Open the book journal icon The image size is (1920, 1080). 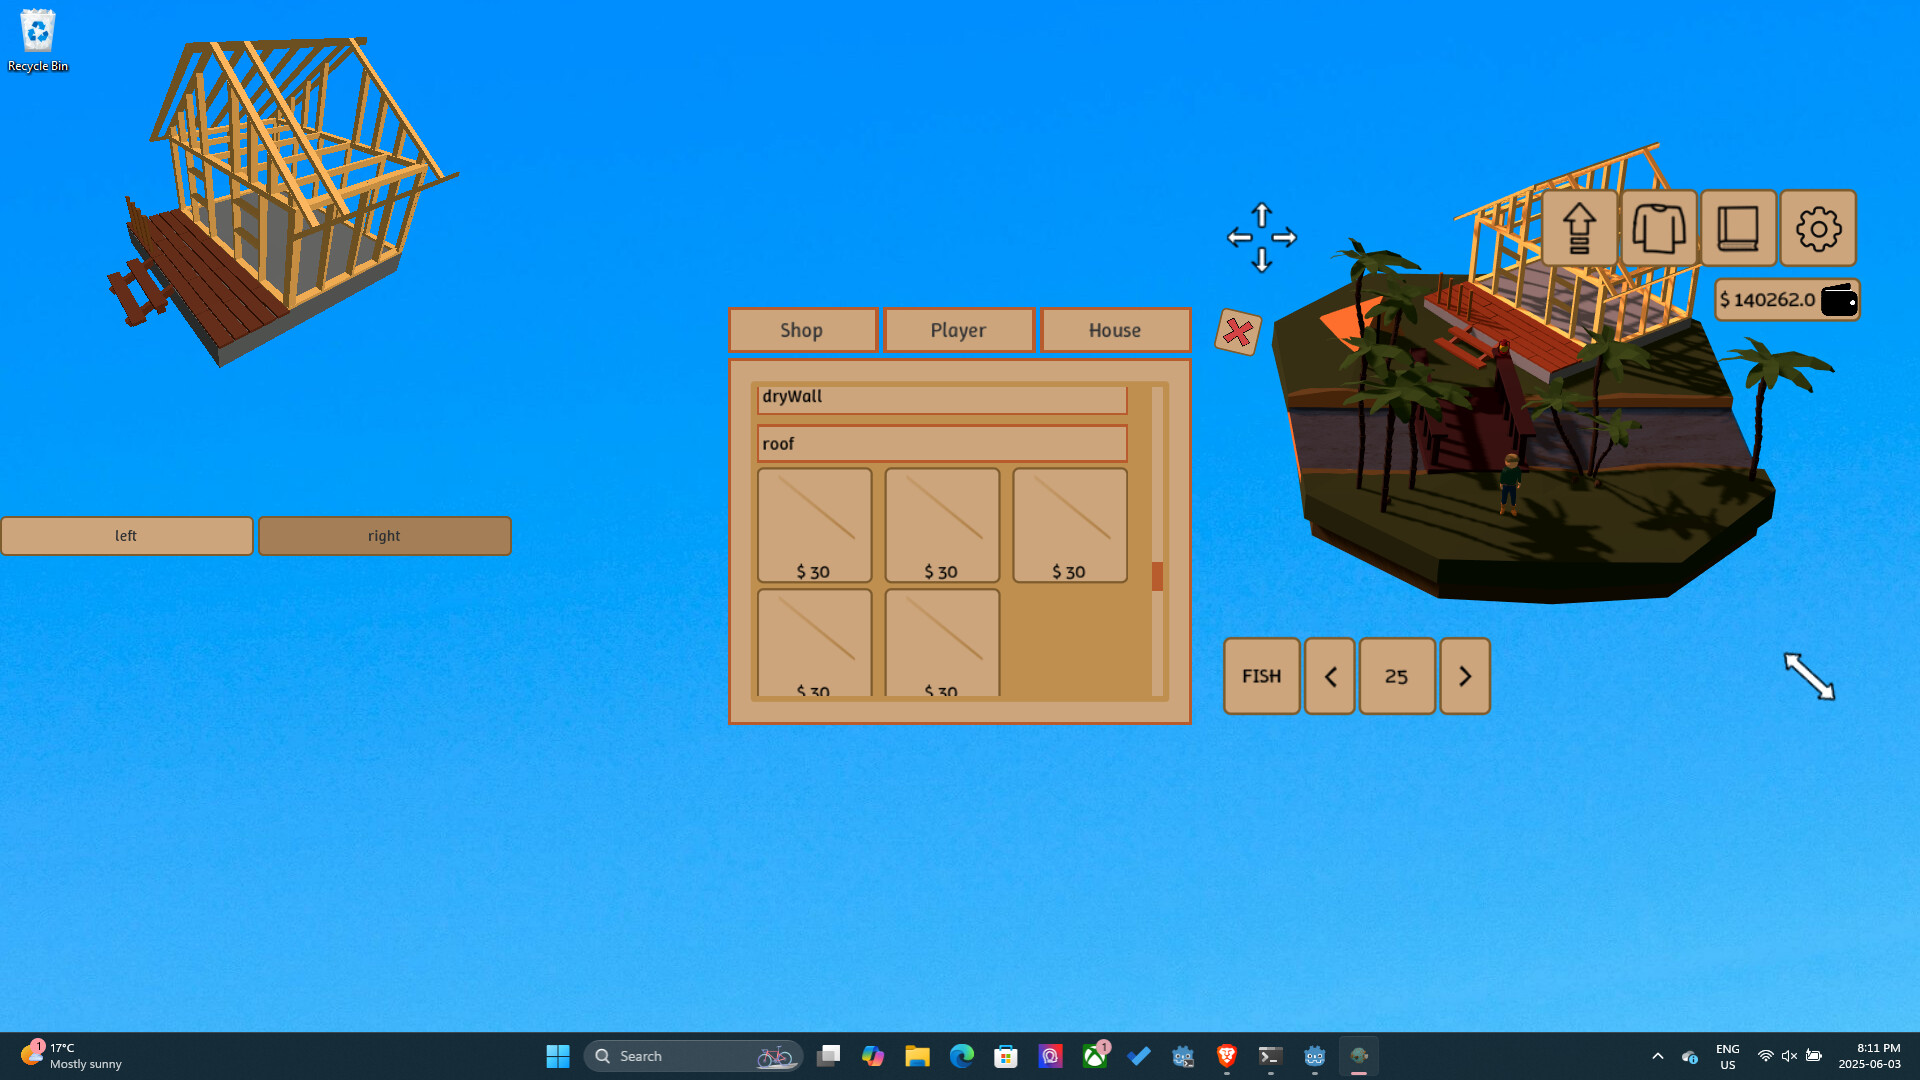1738,228
